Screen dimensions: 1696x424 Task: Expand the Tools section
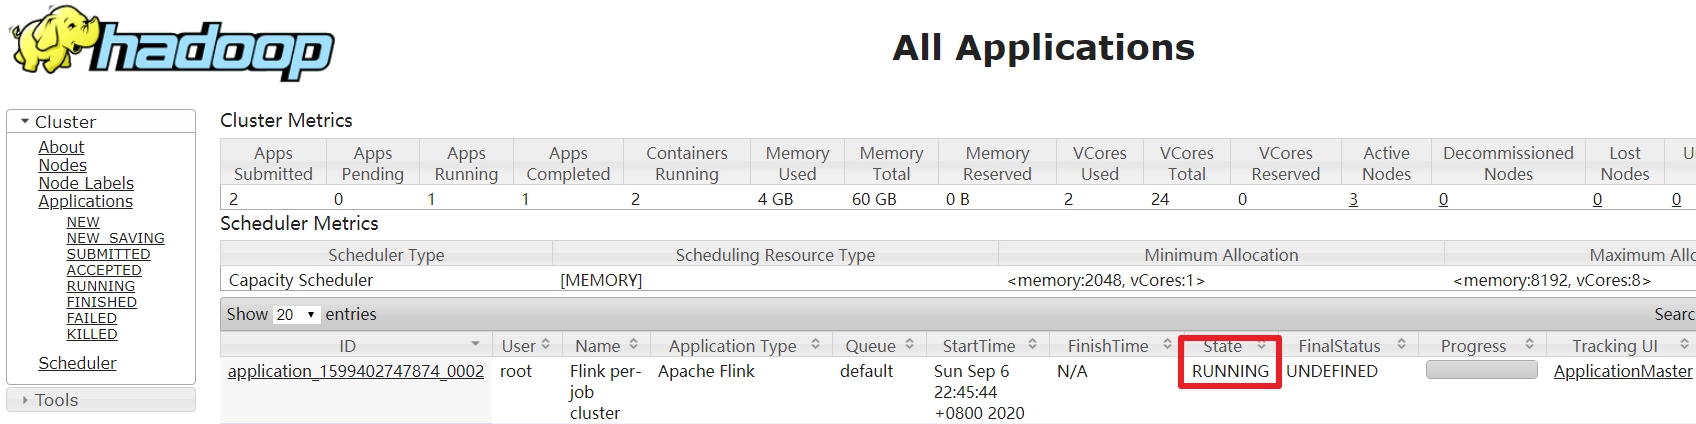(x=101, y=400)
